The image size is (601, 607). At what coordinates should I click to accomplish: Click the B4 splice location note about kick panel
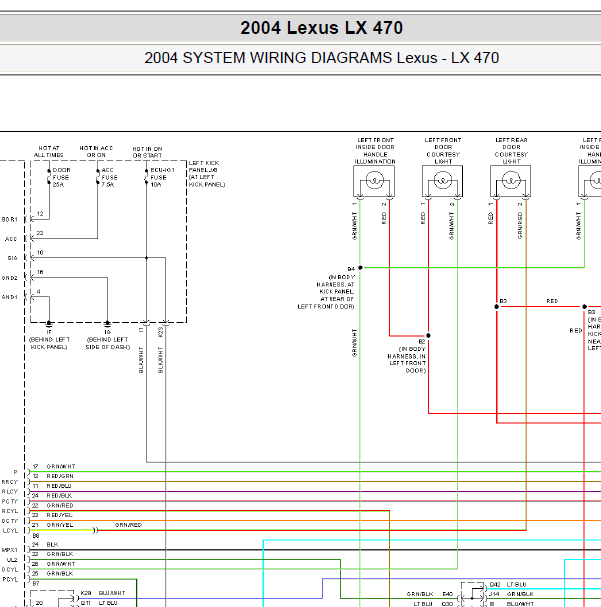[x=326, y=291]
